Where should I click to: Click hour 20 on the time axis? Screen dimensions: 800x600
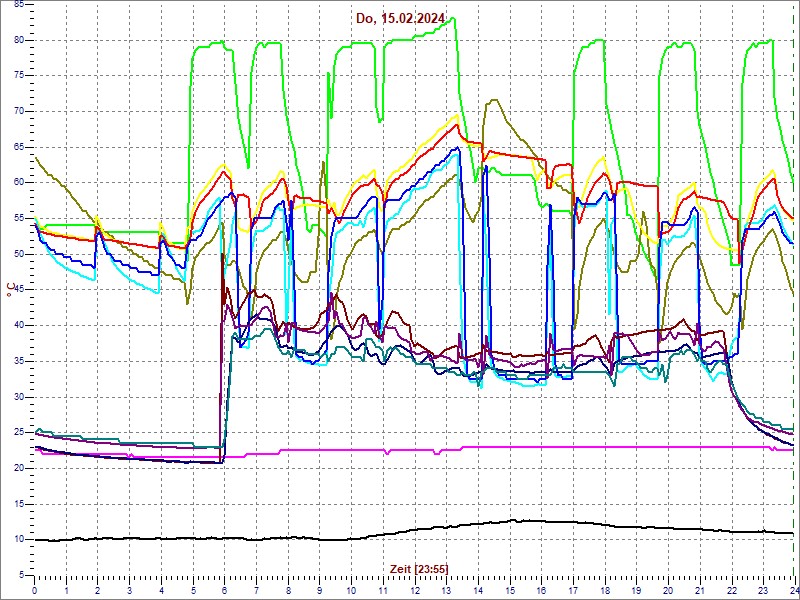668,590
